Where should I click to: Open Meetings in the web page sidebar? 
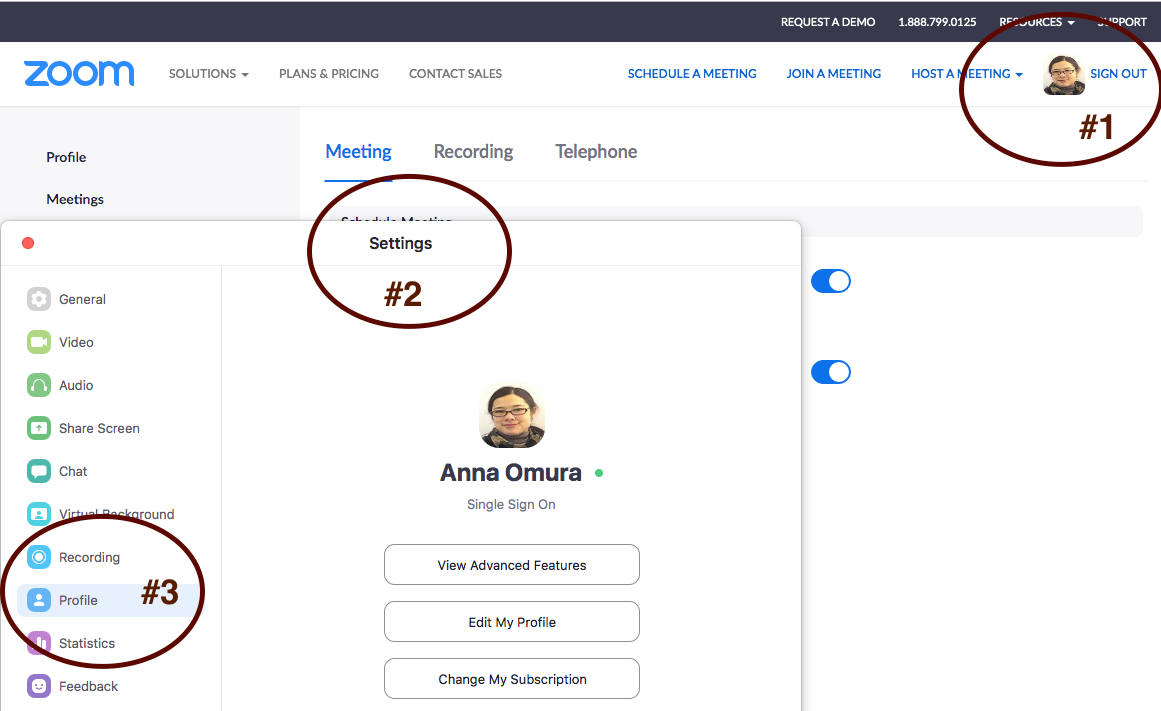pyautogui.click(x=75, y=199)
